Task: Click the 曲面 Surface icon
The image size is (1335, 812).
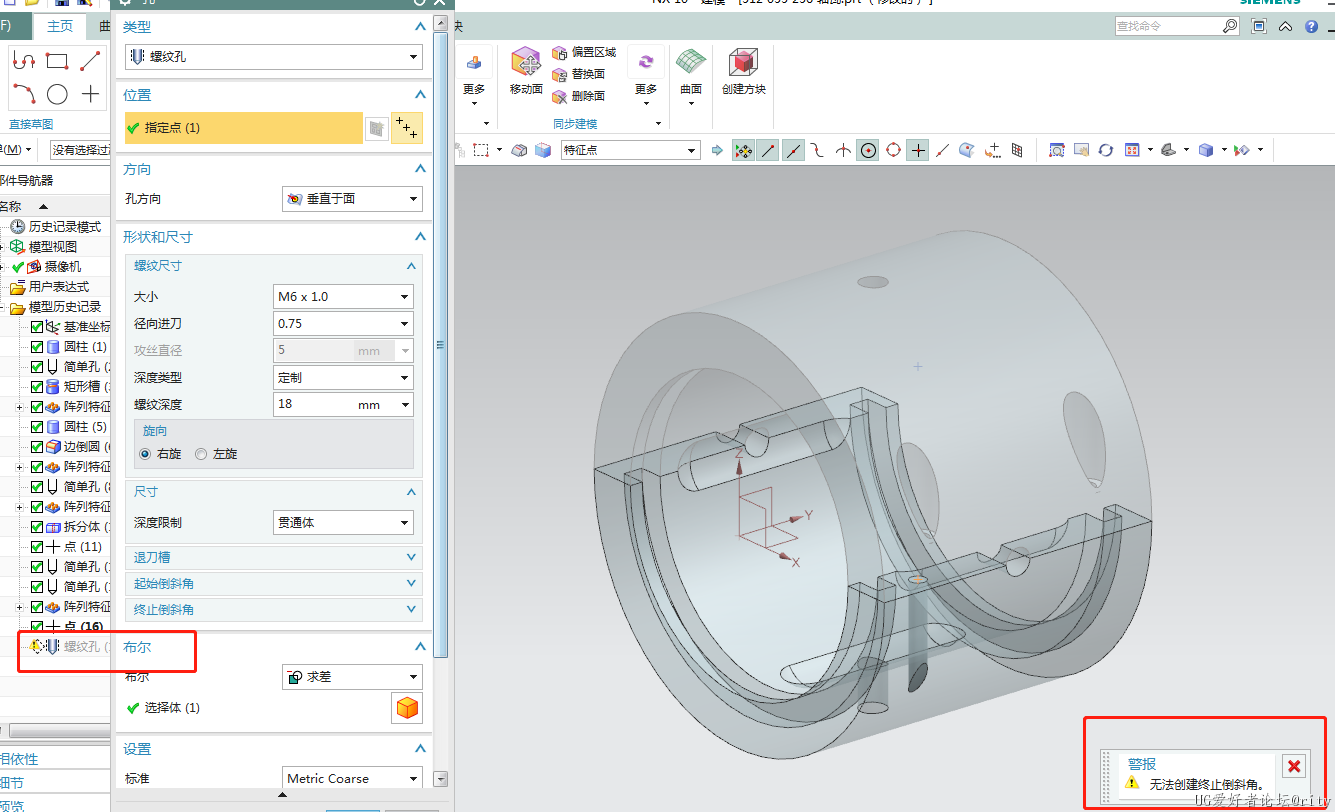Action: click(691, 62)
